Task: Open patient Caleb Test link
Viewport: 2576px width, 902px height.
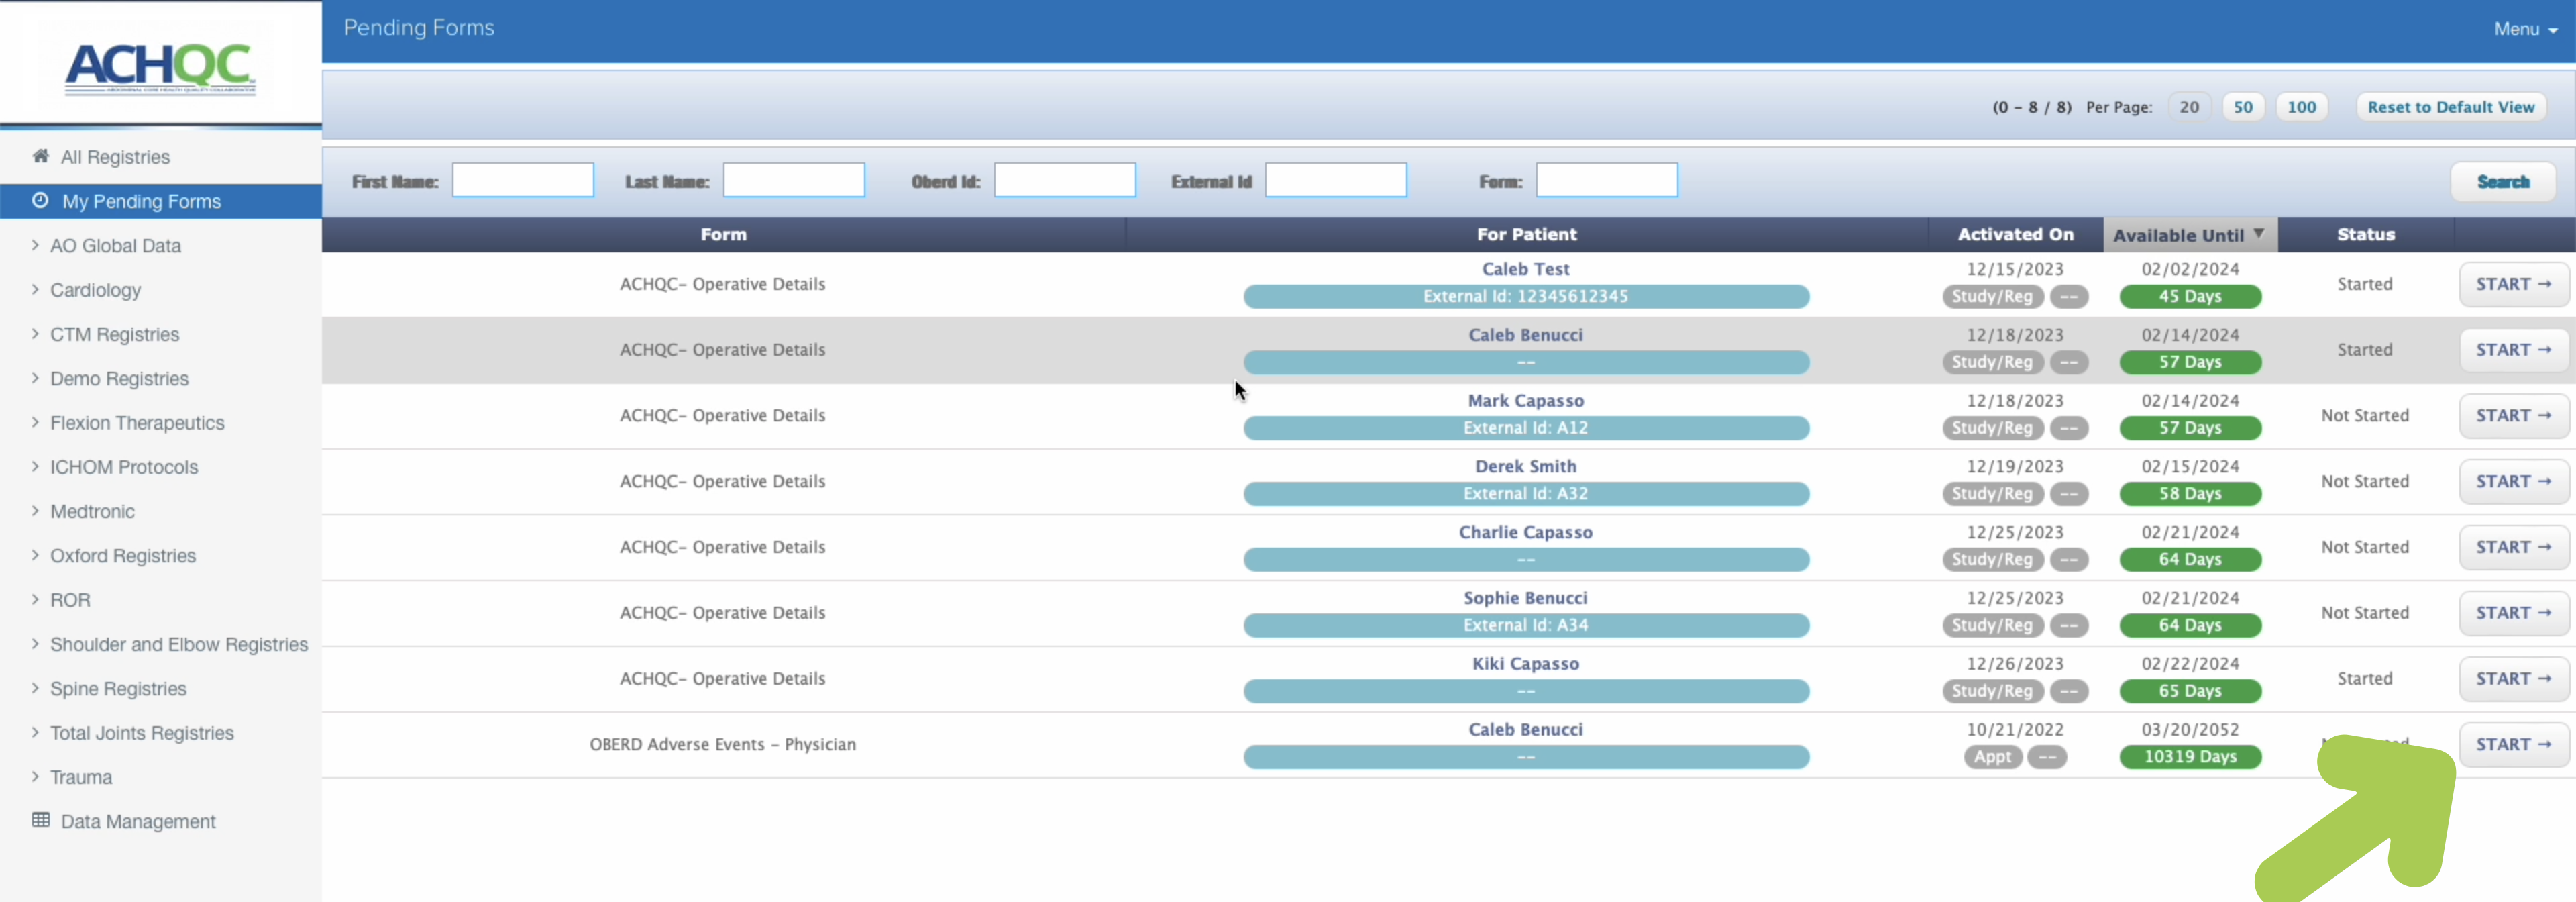Action: click(1525, 269)
